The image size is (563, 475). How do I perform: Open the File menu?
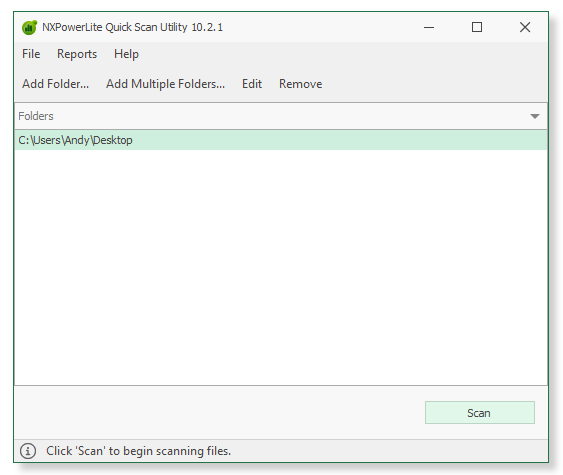[31, 54]
